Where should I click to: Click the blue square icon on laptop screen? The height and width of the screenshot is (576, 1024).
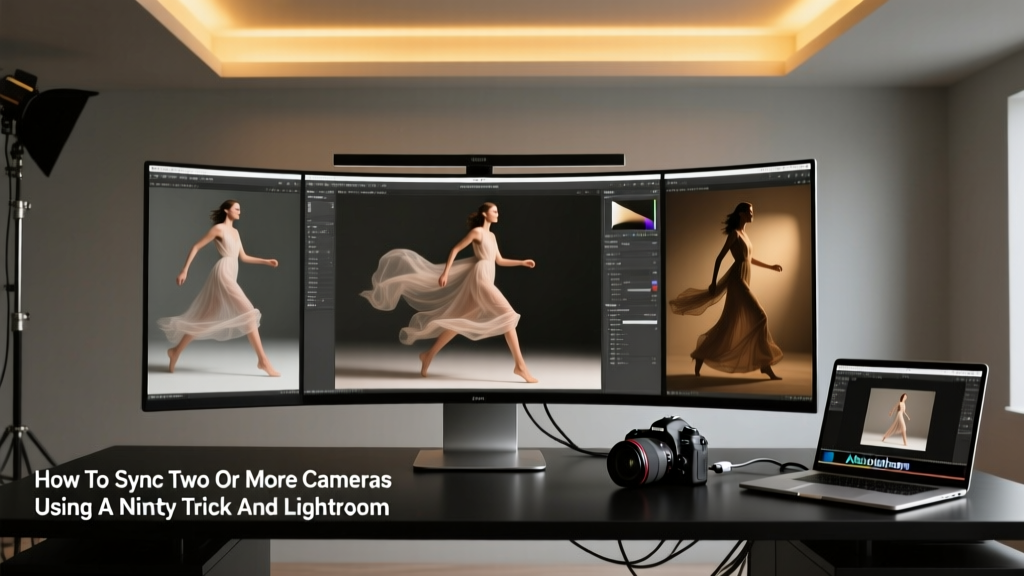click(x=829, y=456)
